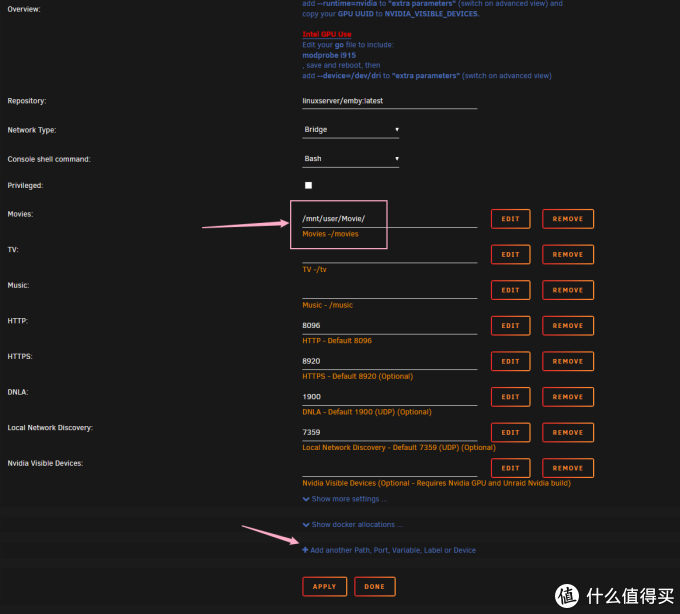Click the empty TV path field
Image resolution: width=680 pixels, height=614 pixels.
pyautogui.click(x=389, y=255)
